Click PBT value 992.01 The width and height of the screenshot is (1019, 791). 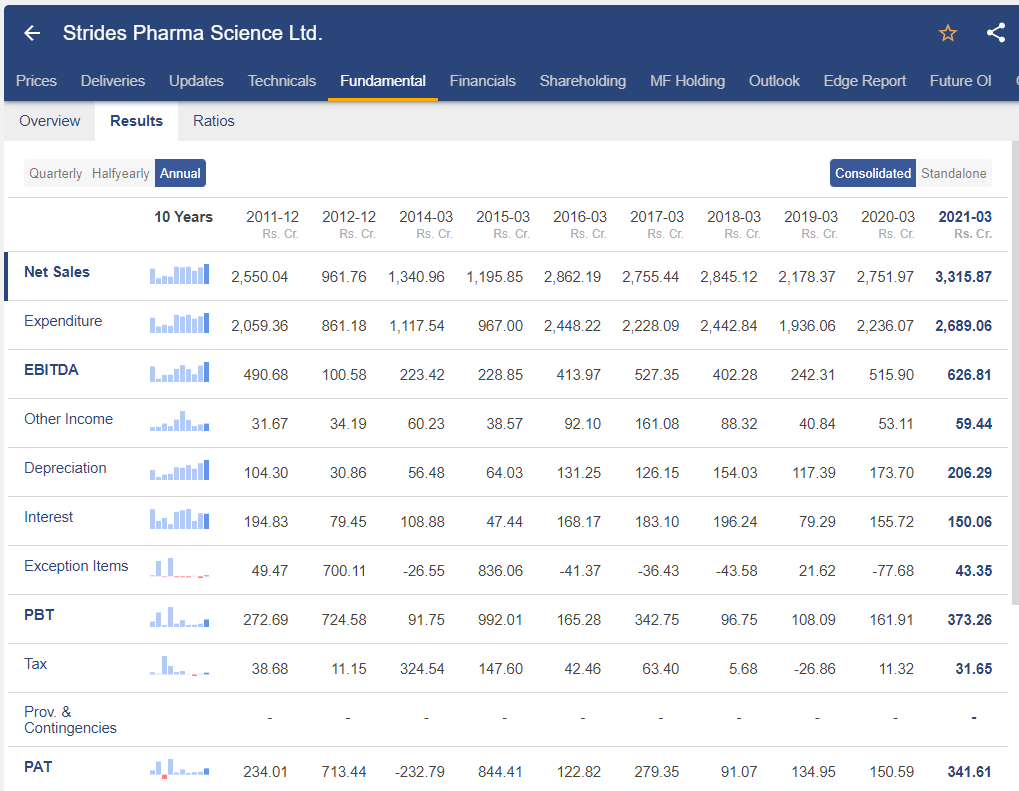point(500,620)
